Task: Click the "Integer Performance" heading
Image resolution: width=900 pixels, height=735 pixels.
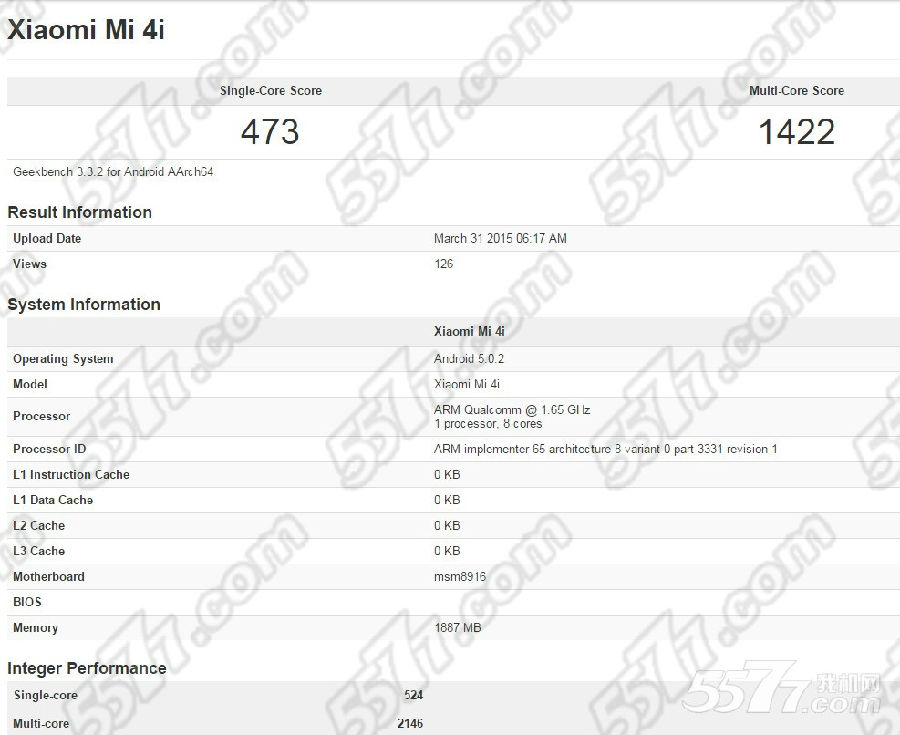Action: tap(87, 668)
